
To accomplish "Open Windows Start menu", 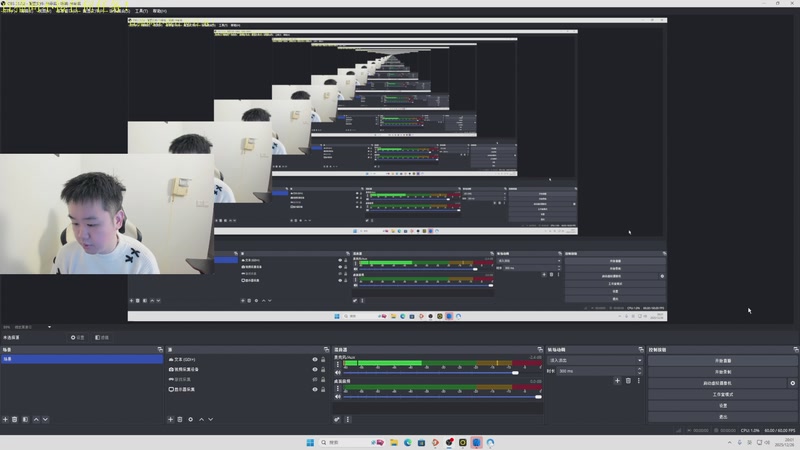I will (x=310, y=442).
